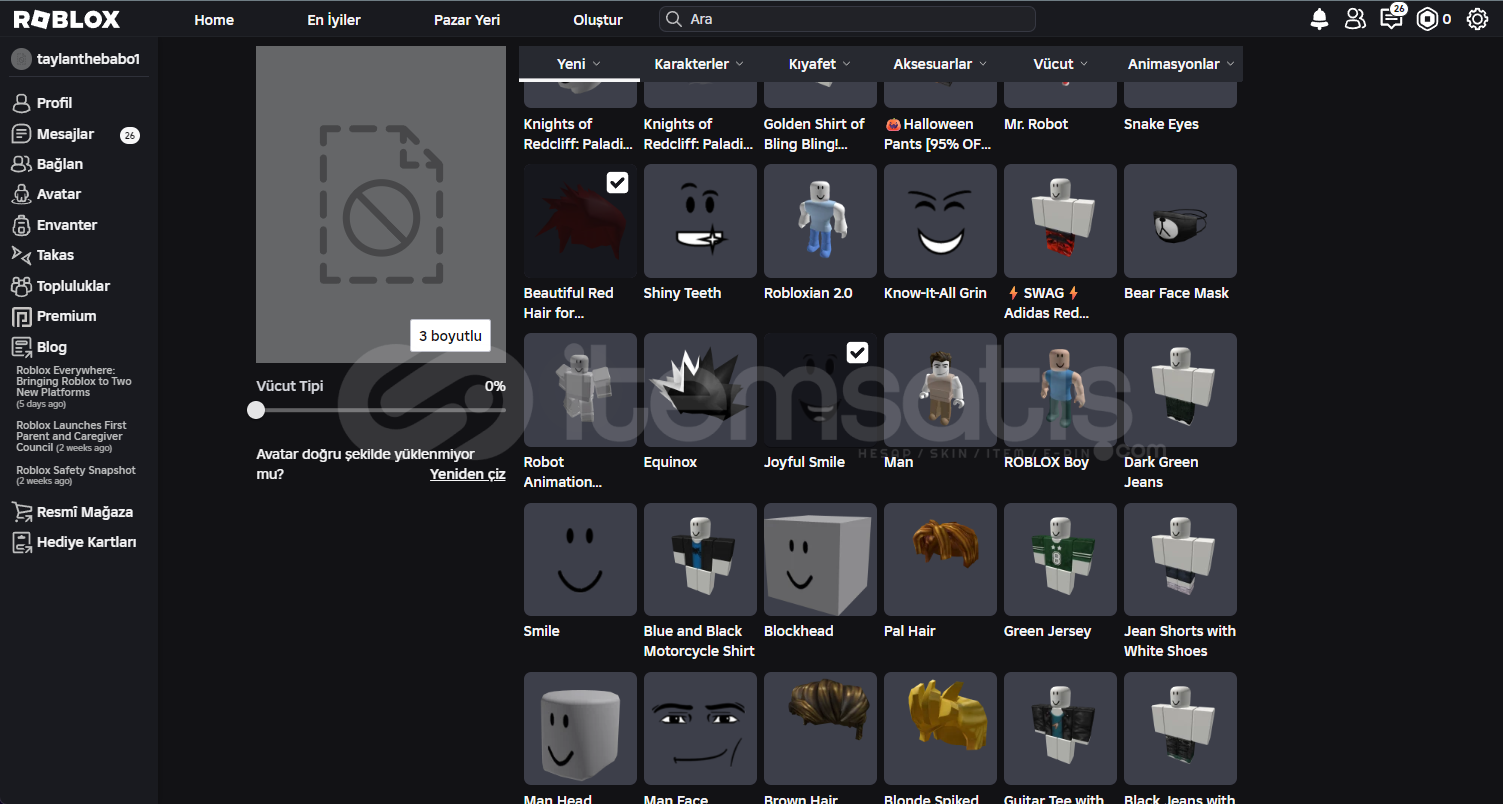Expand the Kıyafet dropdown tab
The image size is (1503, 804).
click(x=819, y=64)
